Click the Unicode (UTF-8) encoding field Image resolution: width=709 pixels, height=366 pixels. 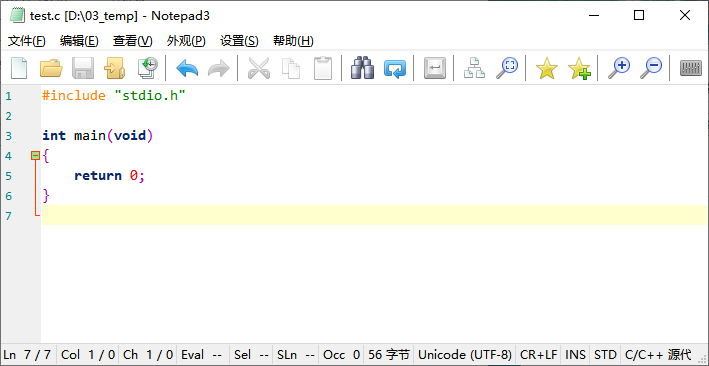pyautogui.click(x=465, y=355)
